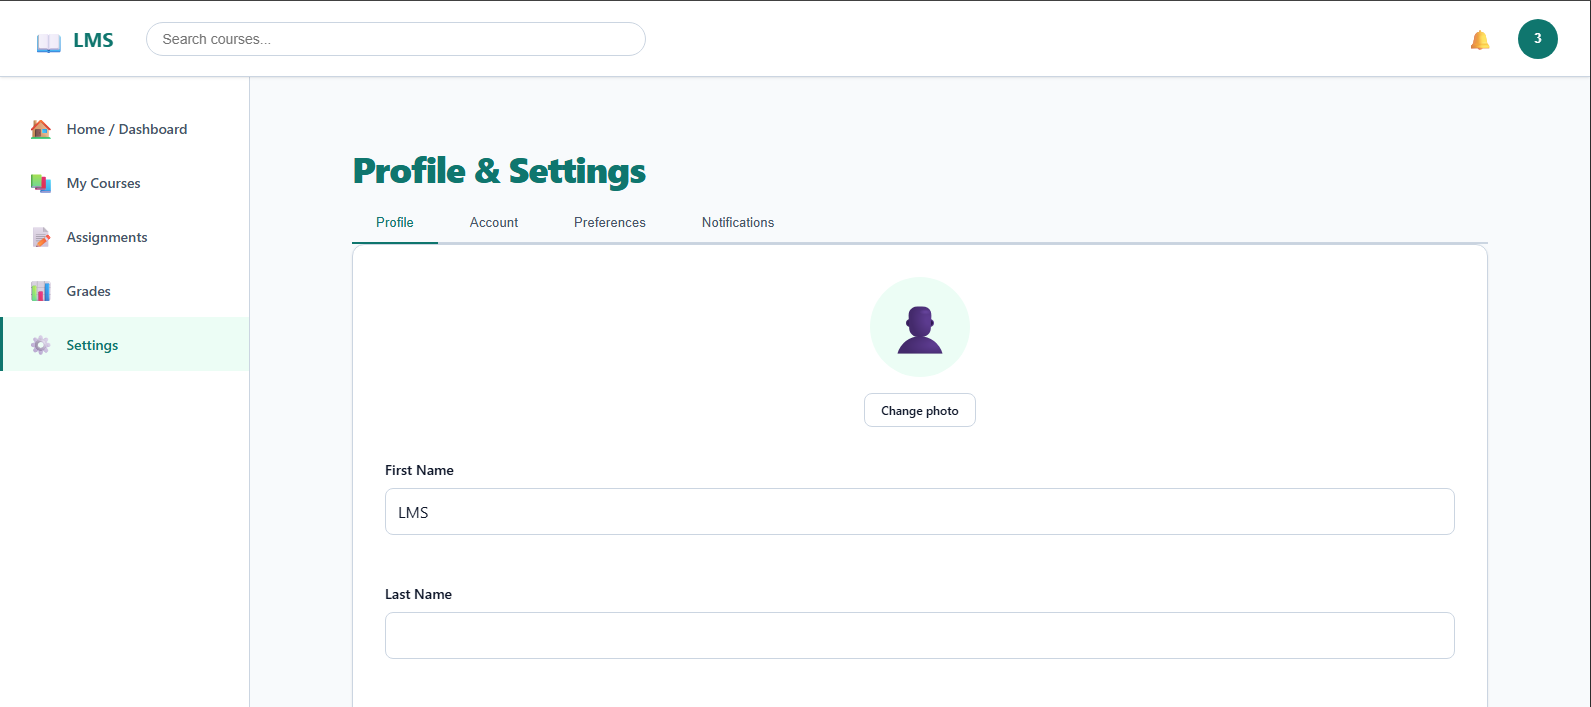Open My Courses in sidebar

pos(125,183)
